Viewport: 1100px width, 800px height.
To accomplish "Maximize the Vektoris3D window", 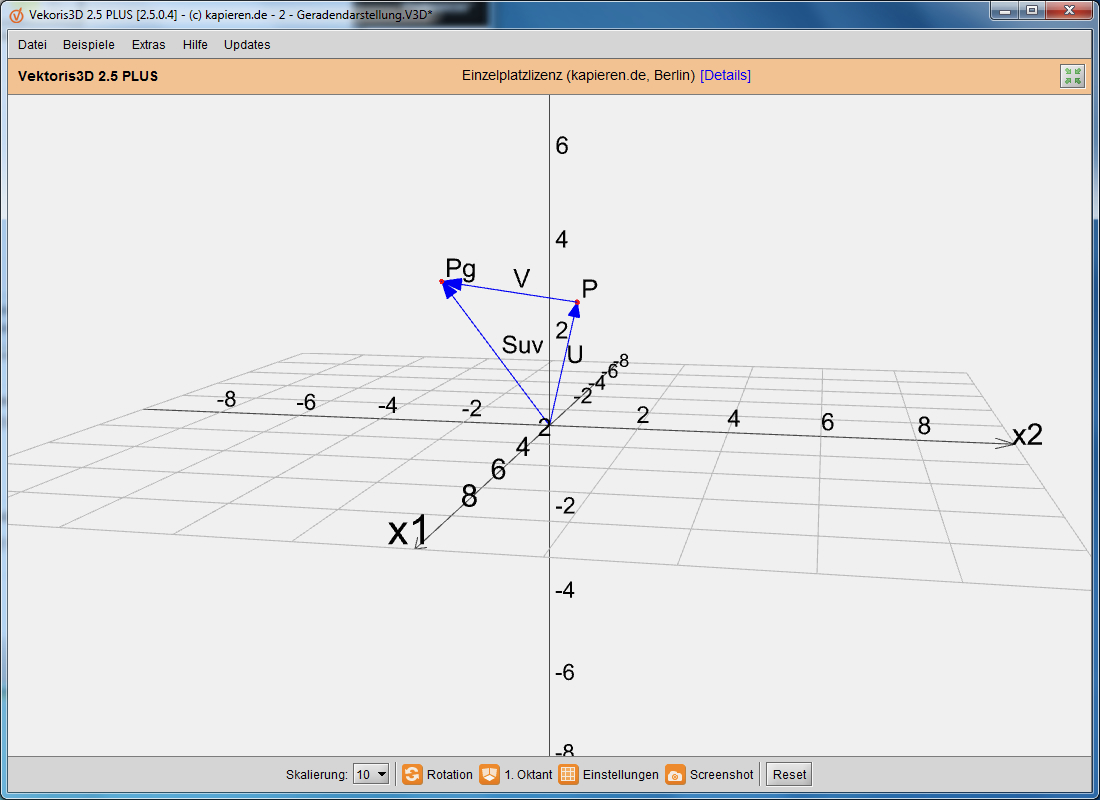I will (1032, 11).
